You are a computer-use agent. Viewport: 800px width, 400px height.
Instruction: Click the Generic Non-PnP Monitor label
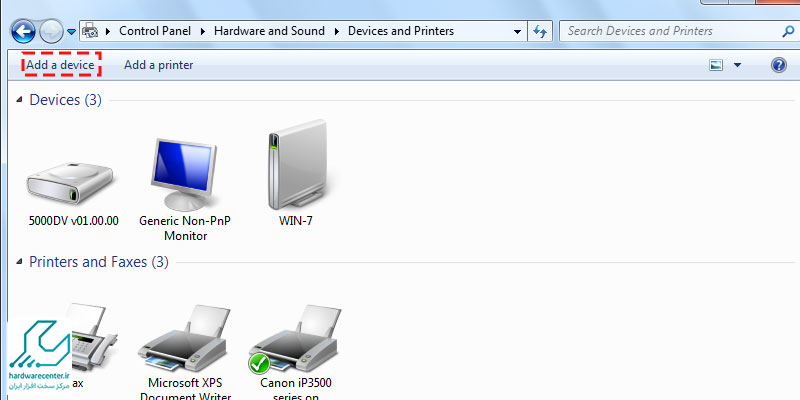[x=185, y=228]
